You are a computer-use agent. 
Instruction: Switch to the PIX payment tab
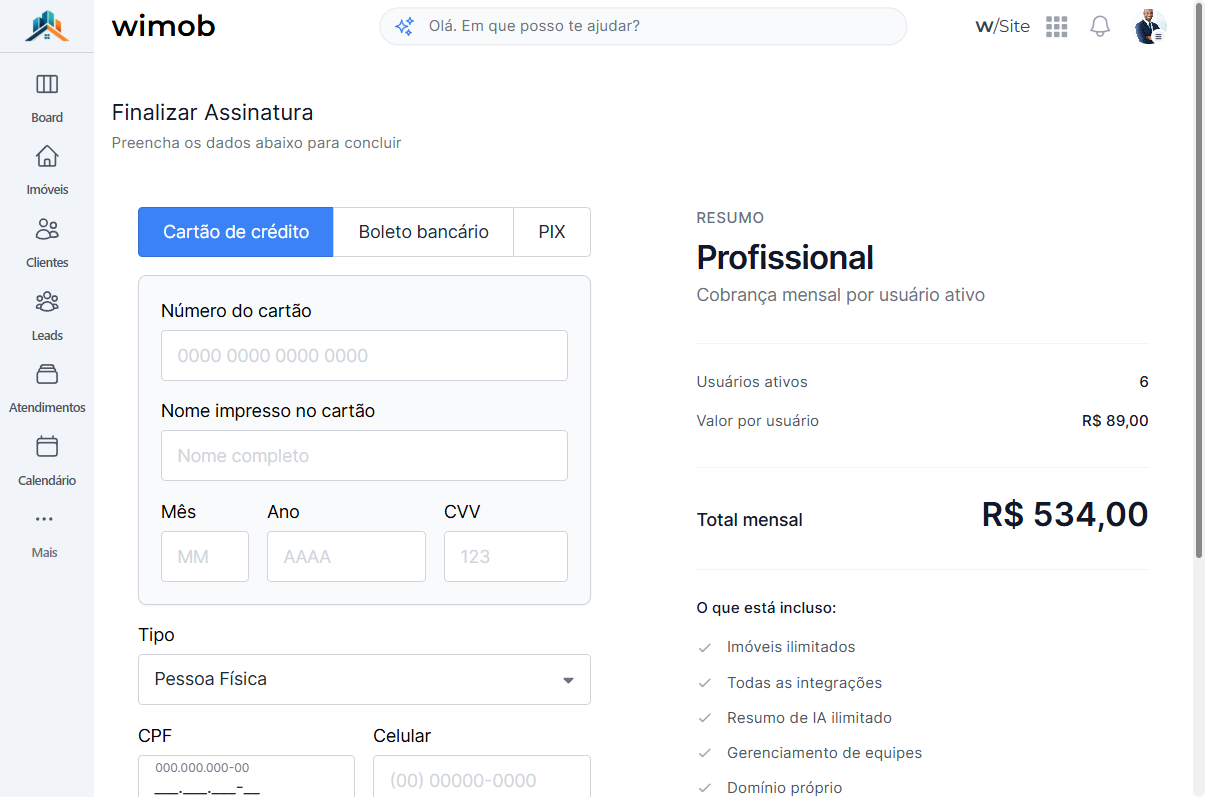[x=552, y=232]
